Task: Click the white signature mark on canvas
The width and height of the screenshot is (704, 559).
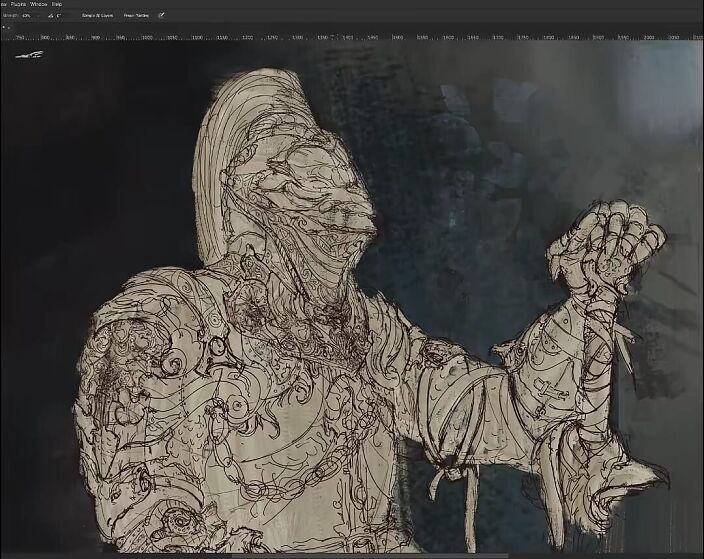Action: pos(30,54)
